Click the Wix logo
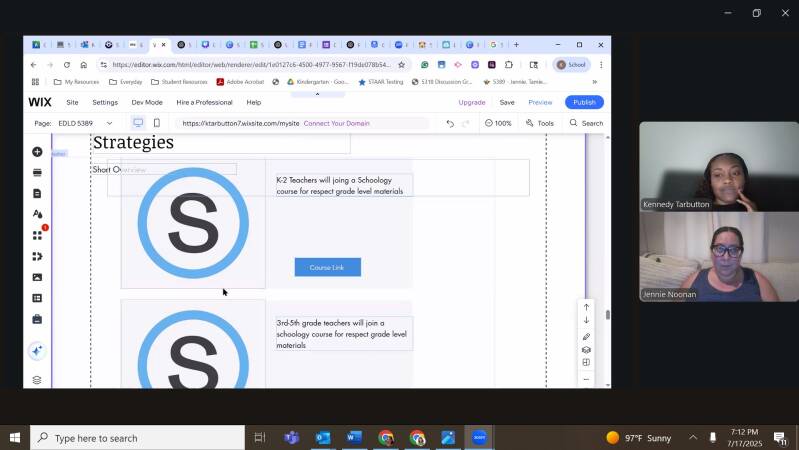 pyautogui.click(x=40, y=102)
